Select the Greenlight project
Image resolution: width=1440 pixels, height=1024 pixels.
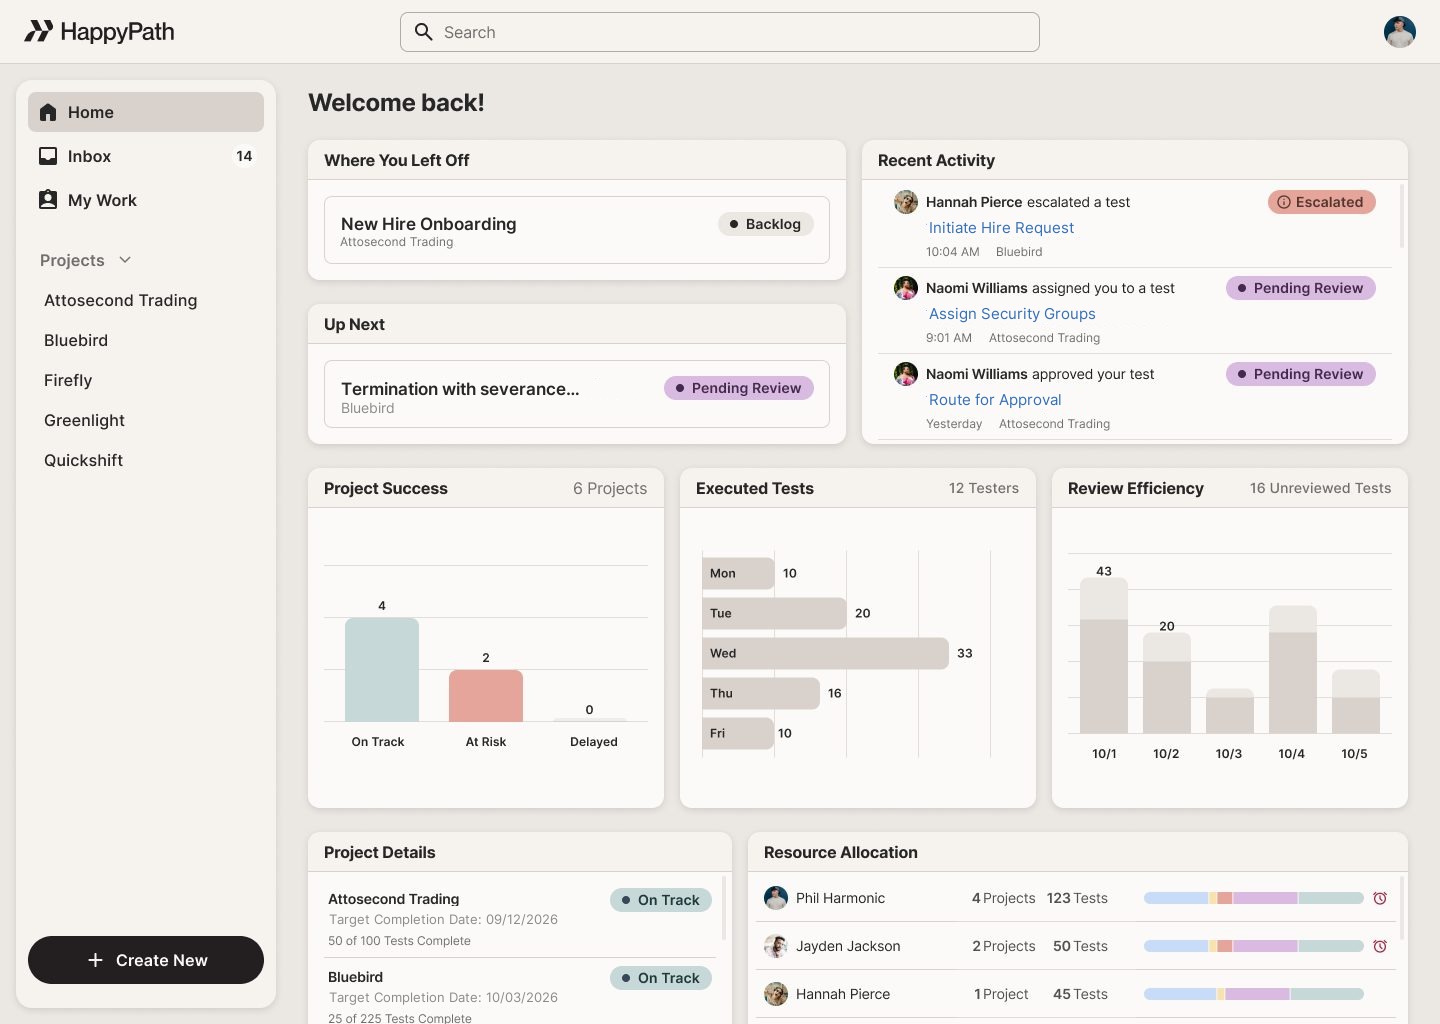[x=84, y=420]
